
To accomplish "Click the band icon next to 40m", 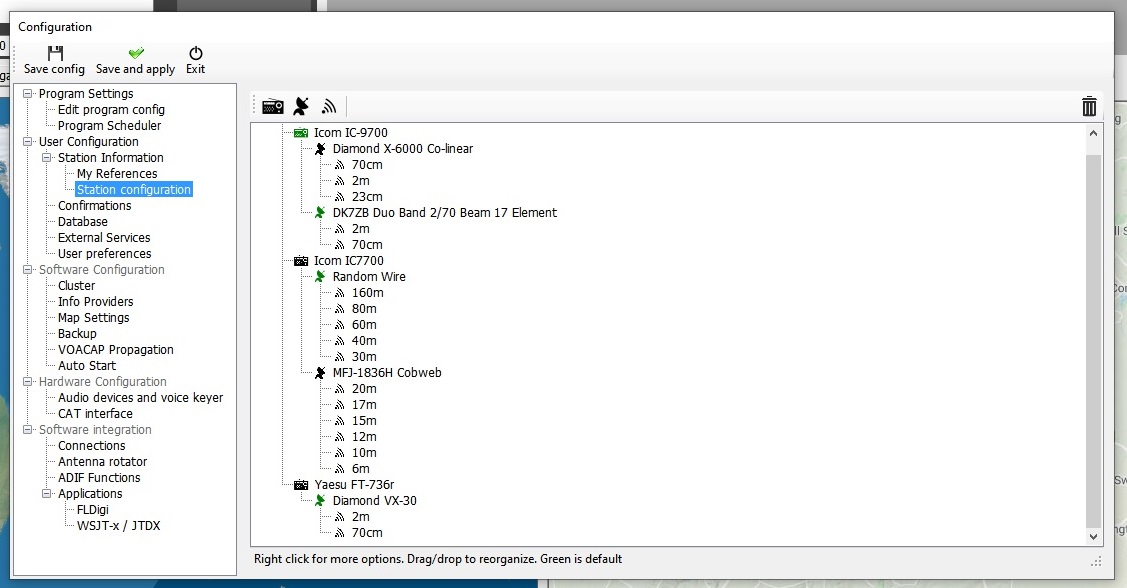I will point(340,341).
